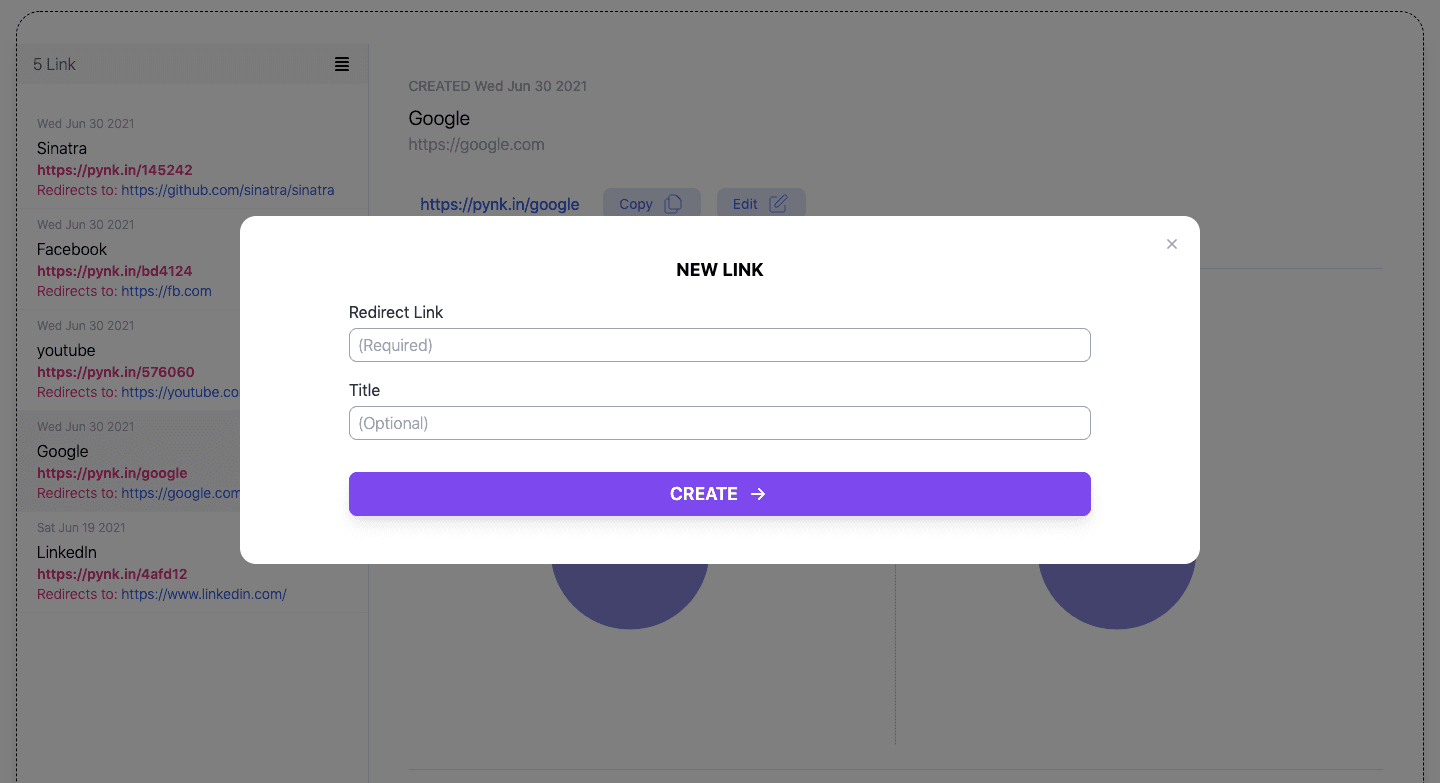The height and width of the screenshot is (783, 1440).
Task: Click the Redirect Link input field
Action: pos(719,345)
